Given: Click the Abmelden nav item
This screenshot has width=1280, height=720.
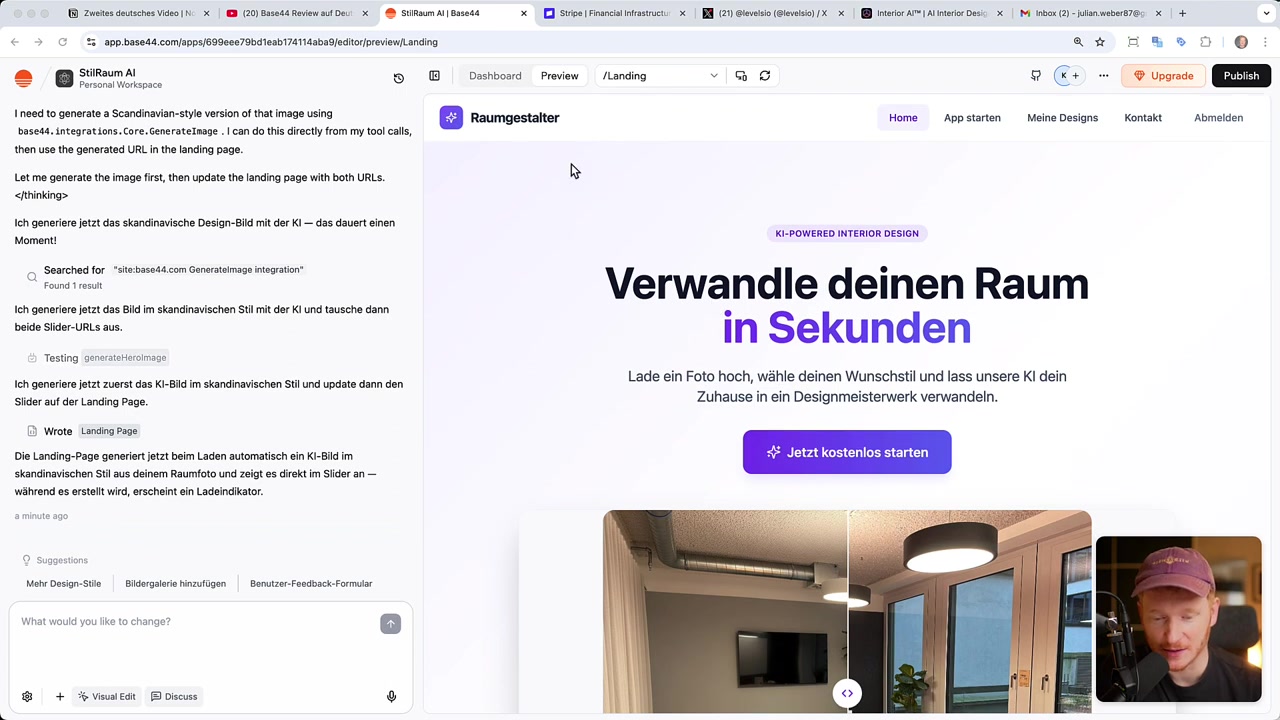Looking at the screenshot, I should click(1218, 118).
